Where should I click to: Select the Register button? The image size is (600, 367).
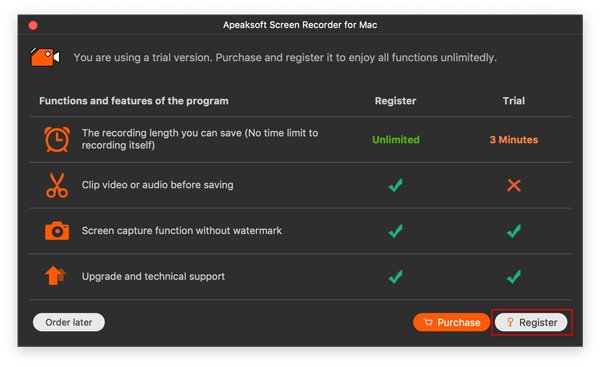(532, 322)
